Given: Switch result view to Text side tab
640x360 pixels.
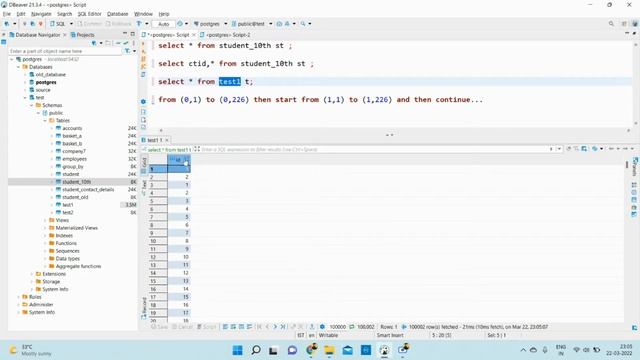Looking at the screenshot, I should 144,187.
